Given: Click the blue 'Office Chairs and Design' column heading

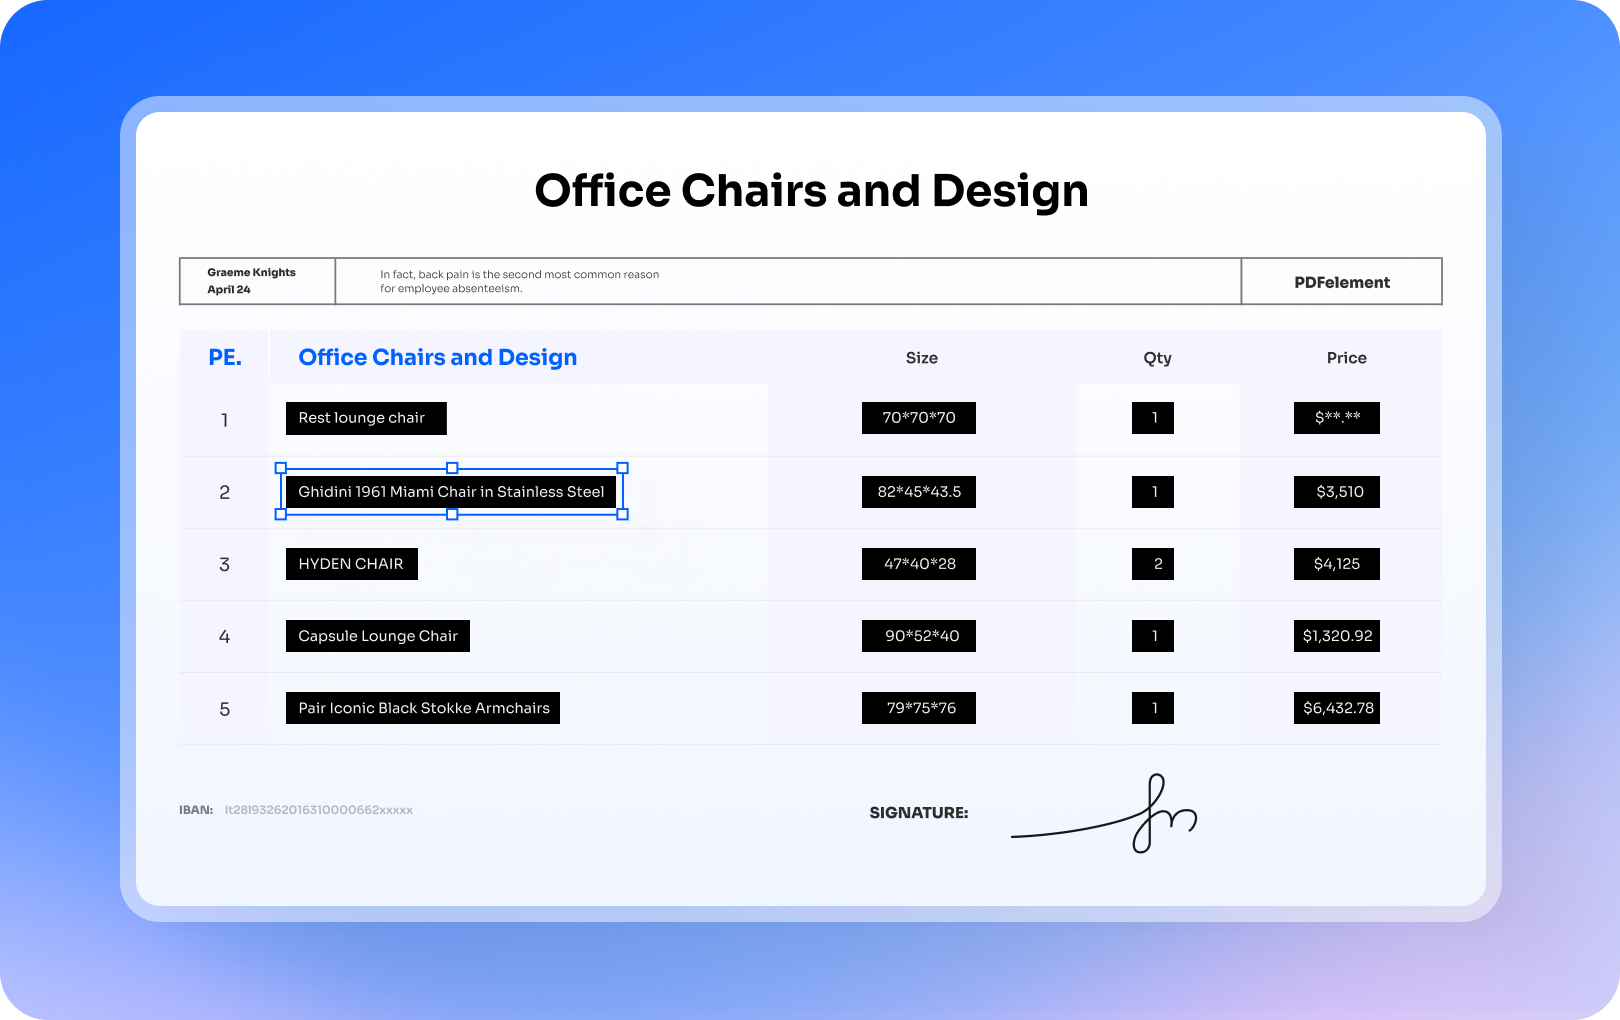Looking at the screenshot, I should coord(438,357).
